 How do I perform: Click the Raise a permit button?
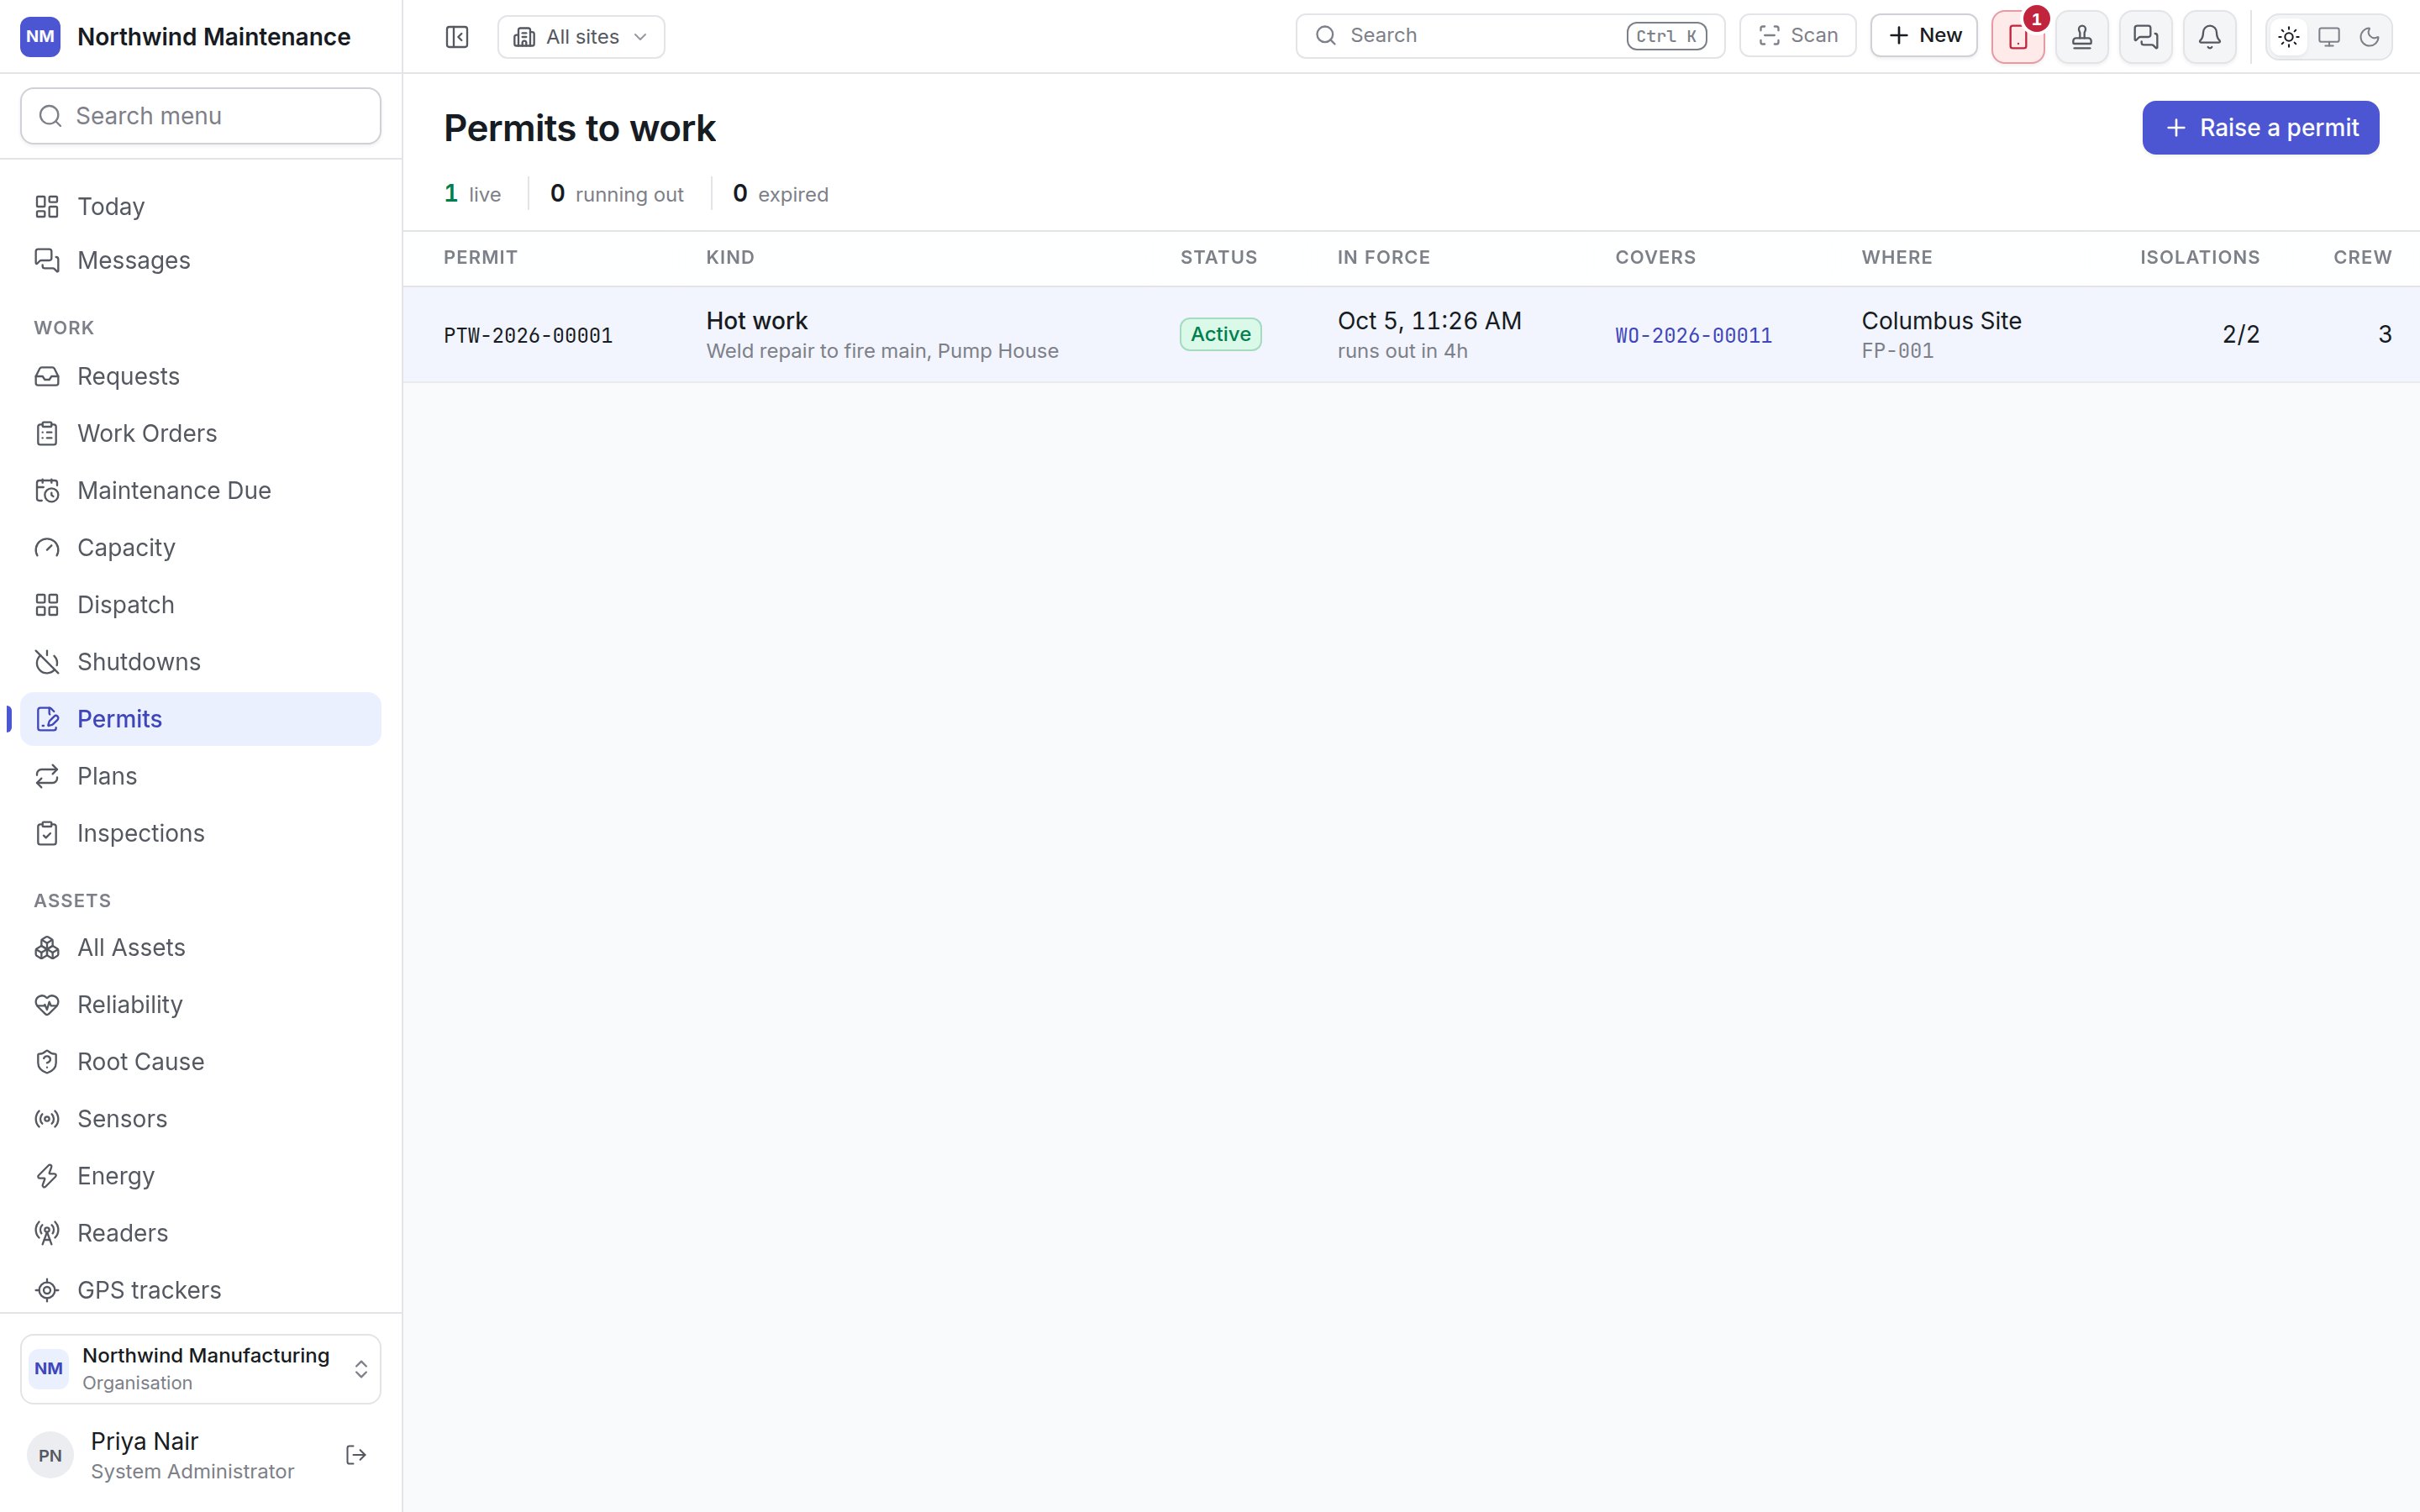coord(2260,128)
